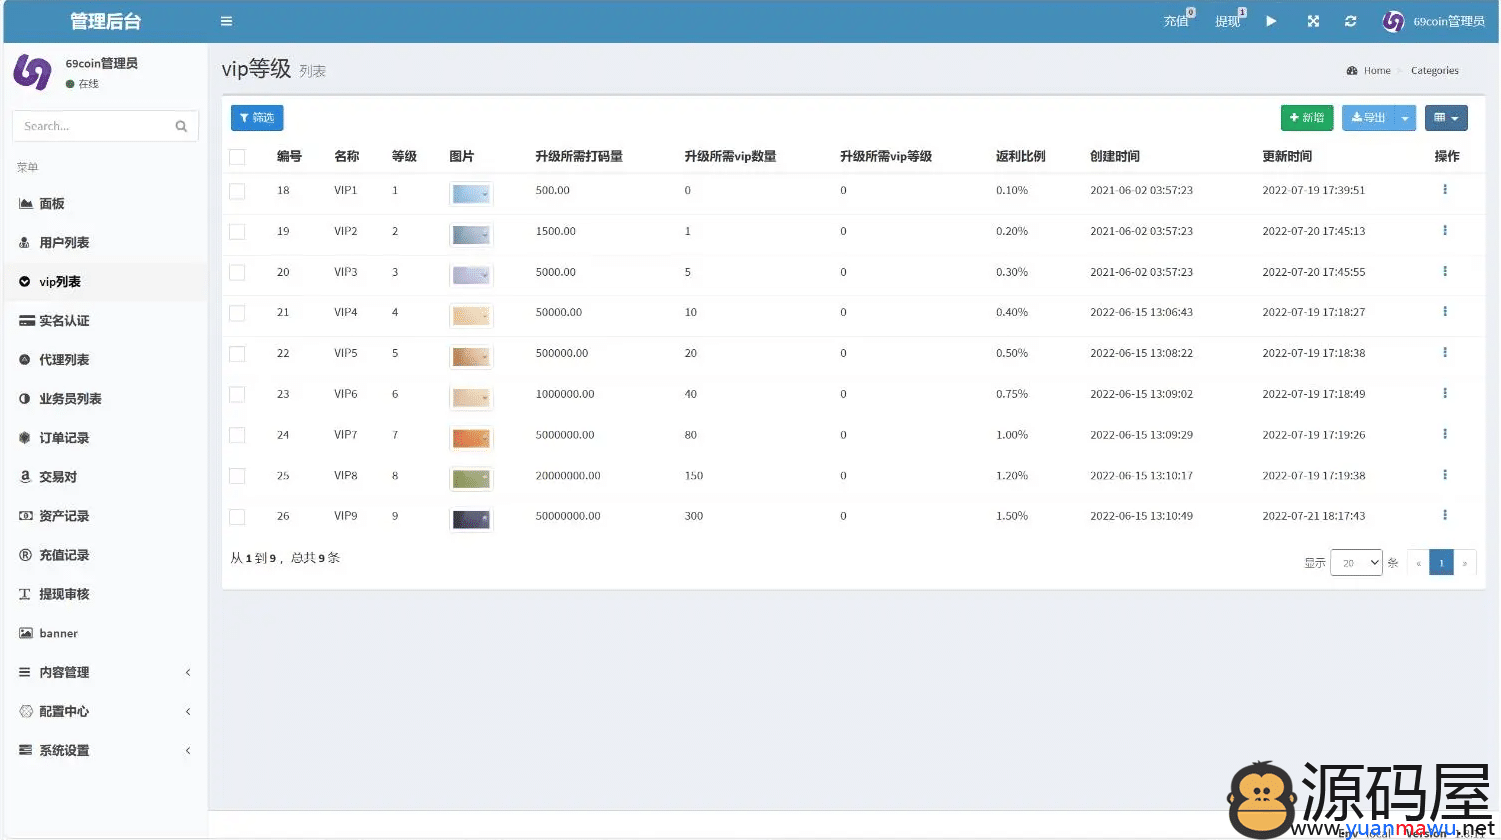Open the export dropdown arrow next to 导出

pos(1405,118)
